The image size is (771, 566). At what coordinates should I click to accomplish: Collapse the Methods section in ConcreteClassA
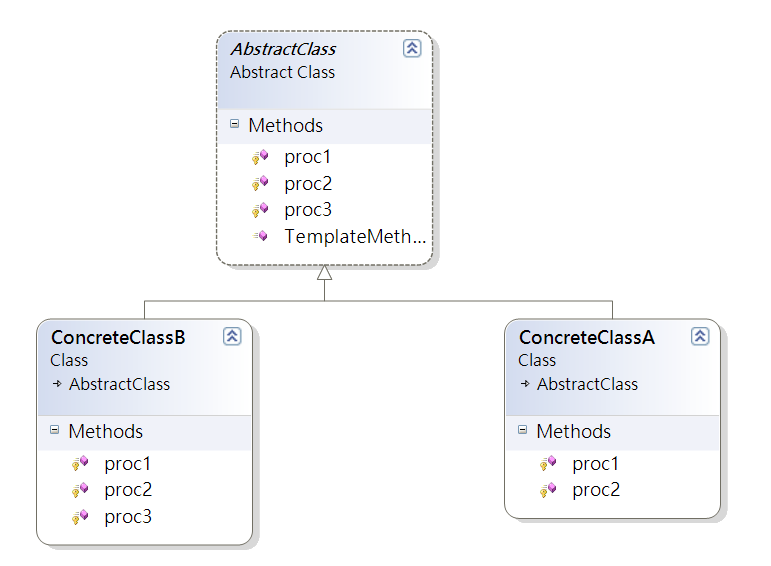(523, 431)
